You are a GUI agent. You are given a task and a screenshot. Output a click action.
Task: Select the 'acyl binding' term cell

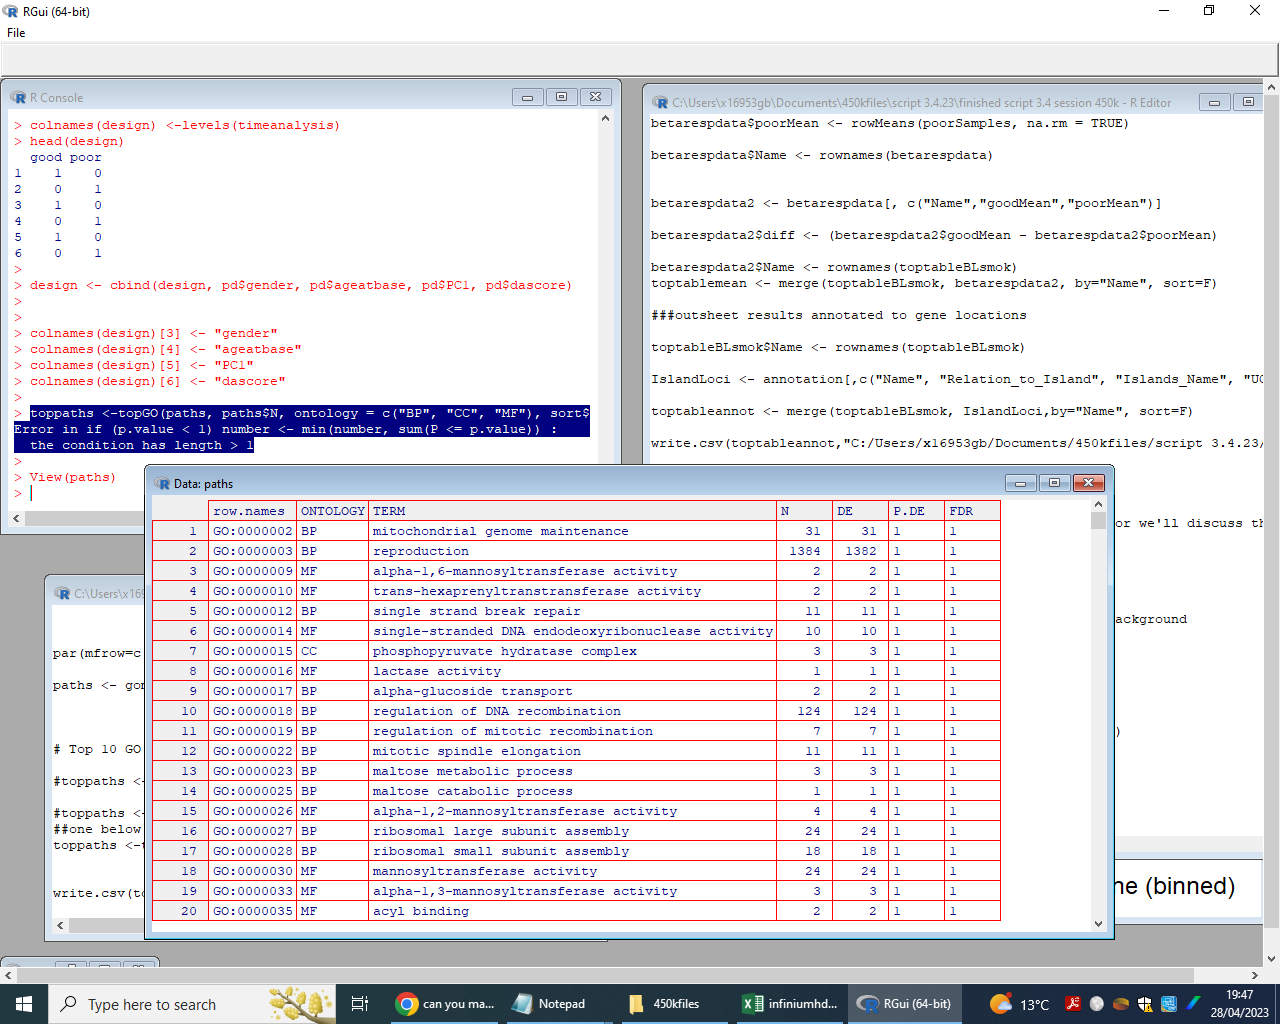[x=573, y=911]
